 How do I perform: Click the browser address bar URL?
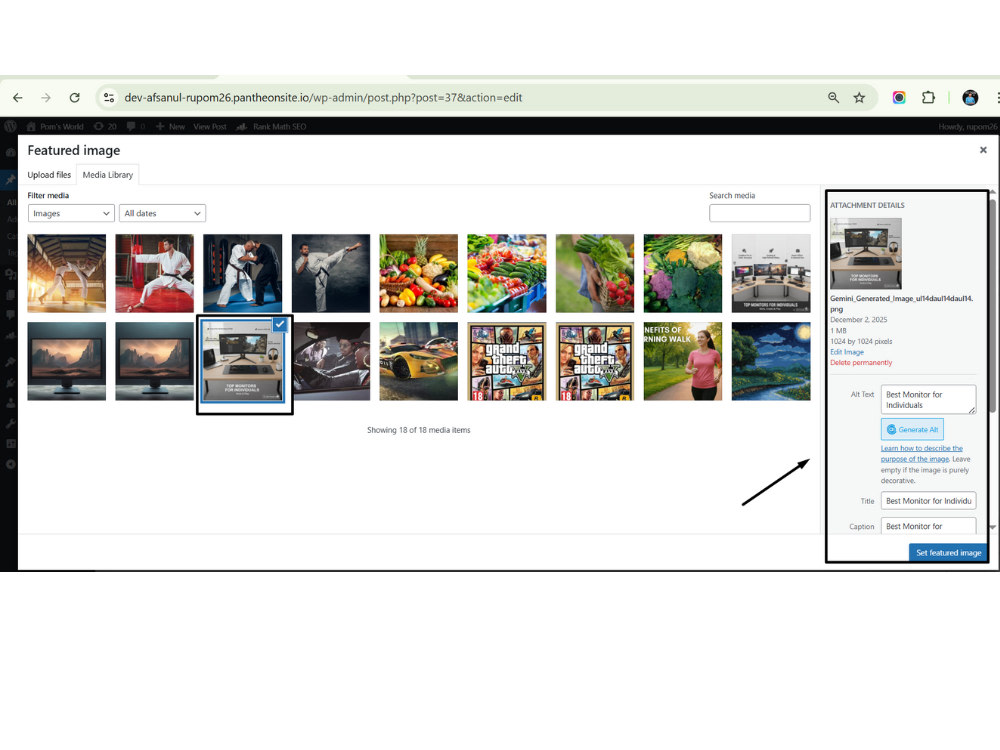(x=323, y=98)
